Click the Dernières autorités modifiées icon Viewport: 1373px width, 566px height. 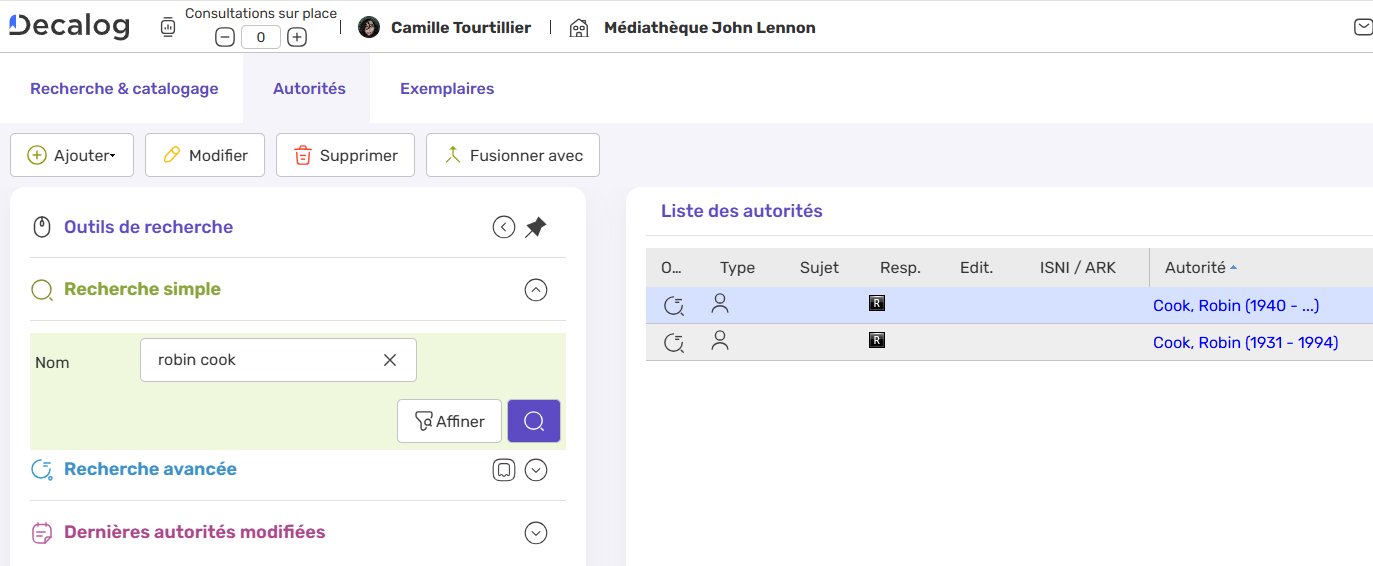pyautogui.click(x=42, y=533)
